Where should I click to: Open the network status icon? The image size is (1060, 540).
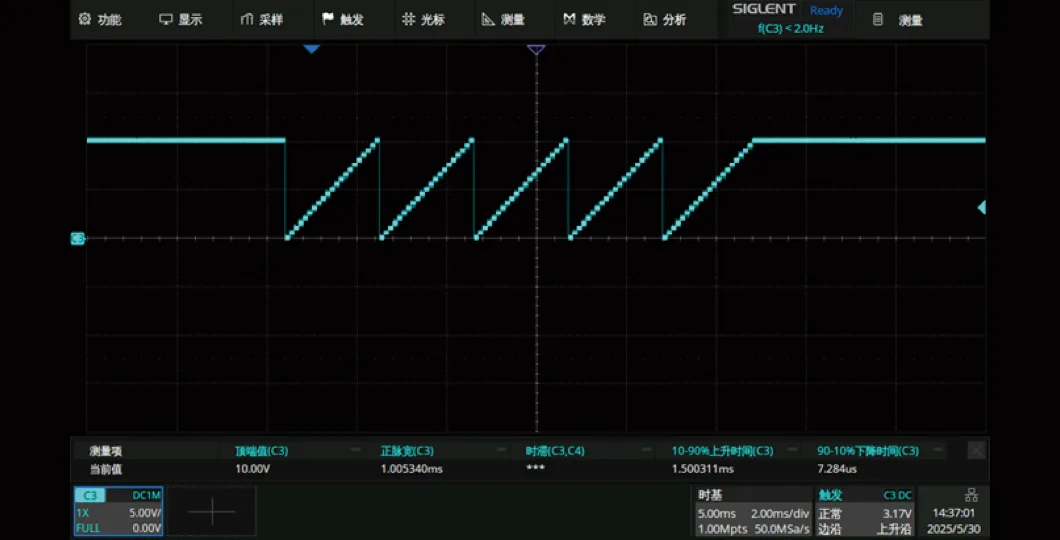tap(971, 495)
